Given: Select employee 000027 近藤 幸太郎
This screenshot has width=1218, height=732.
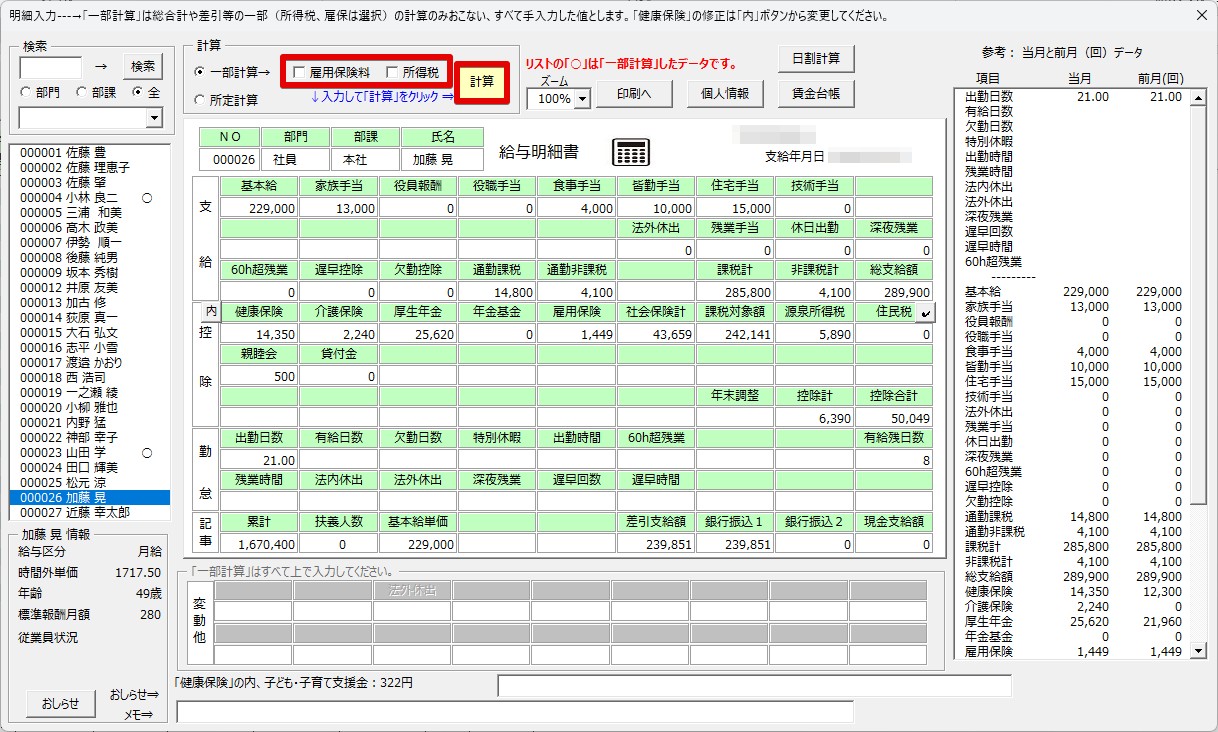Looking at the screenshot, I should tap(89, 512).
